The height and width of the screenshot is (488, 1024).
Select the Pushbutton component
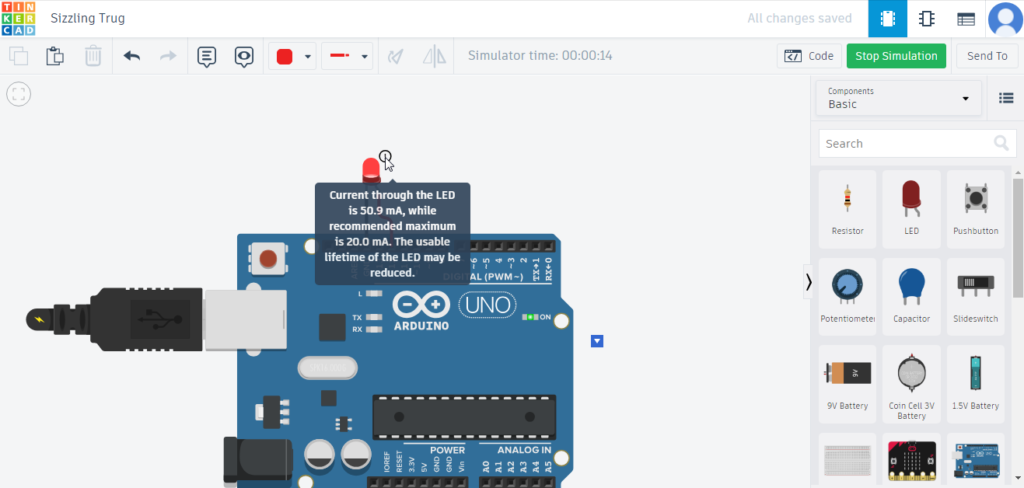975,209
